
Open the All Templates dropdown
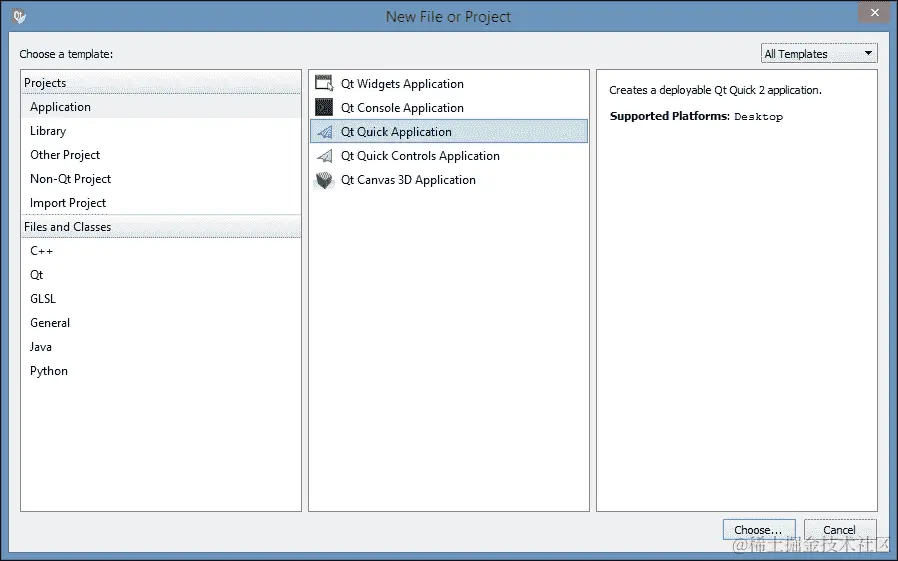pyautogui.click(x=819, y=54)
